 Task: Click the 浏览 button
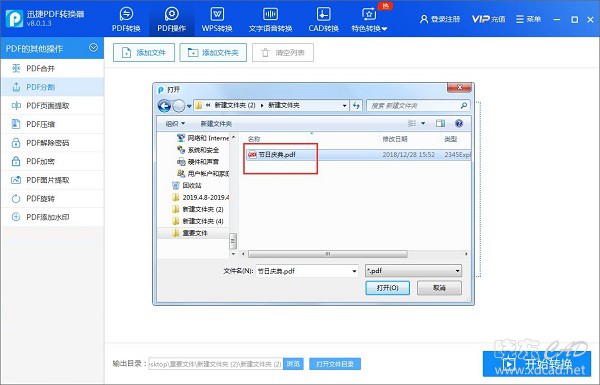tap(293, 364)
